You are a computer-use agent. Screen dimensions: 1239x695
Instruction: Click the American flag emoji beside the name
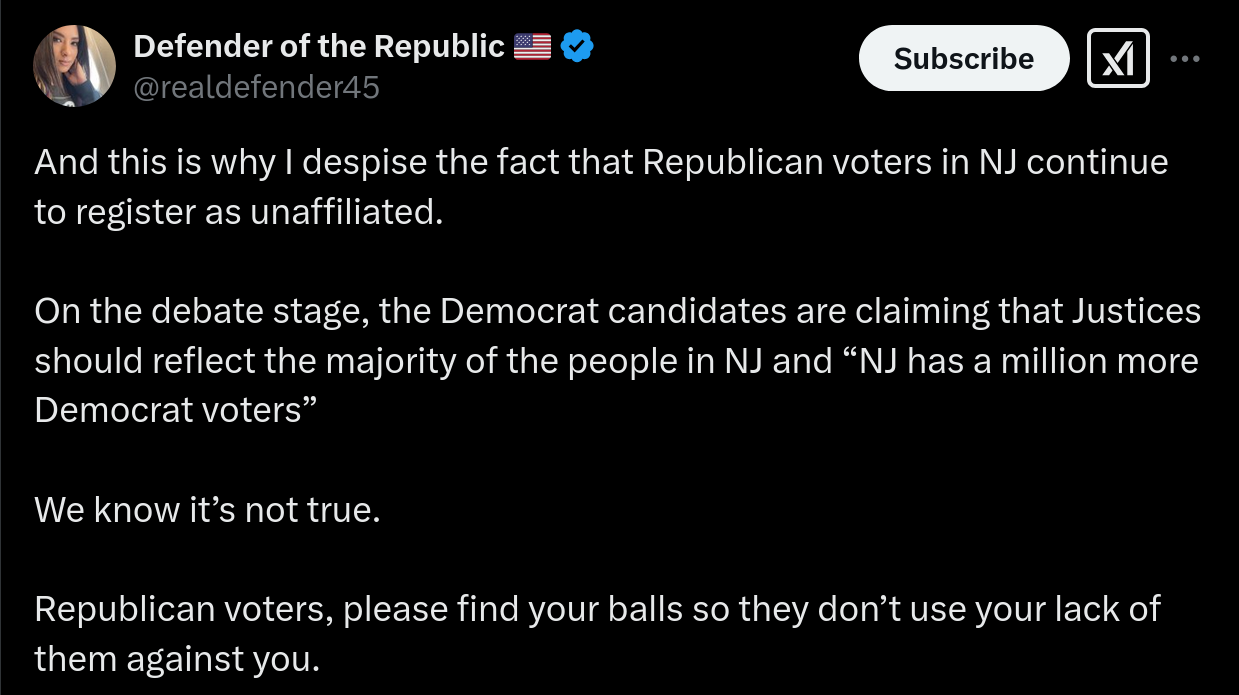click(x=532, y=46)
